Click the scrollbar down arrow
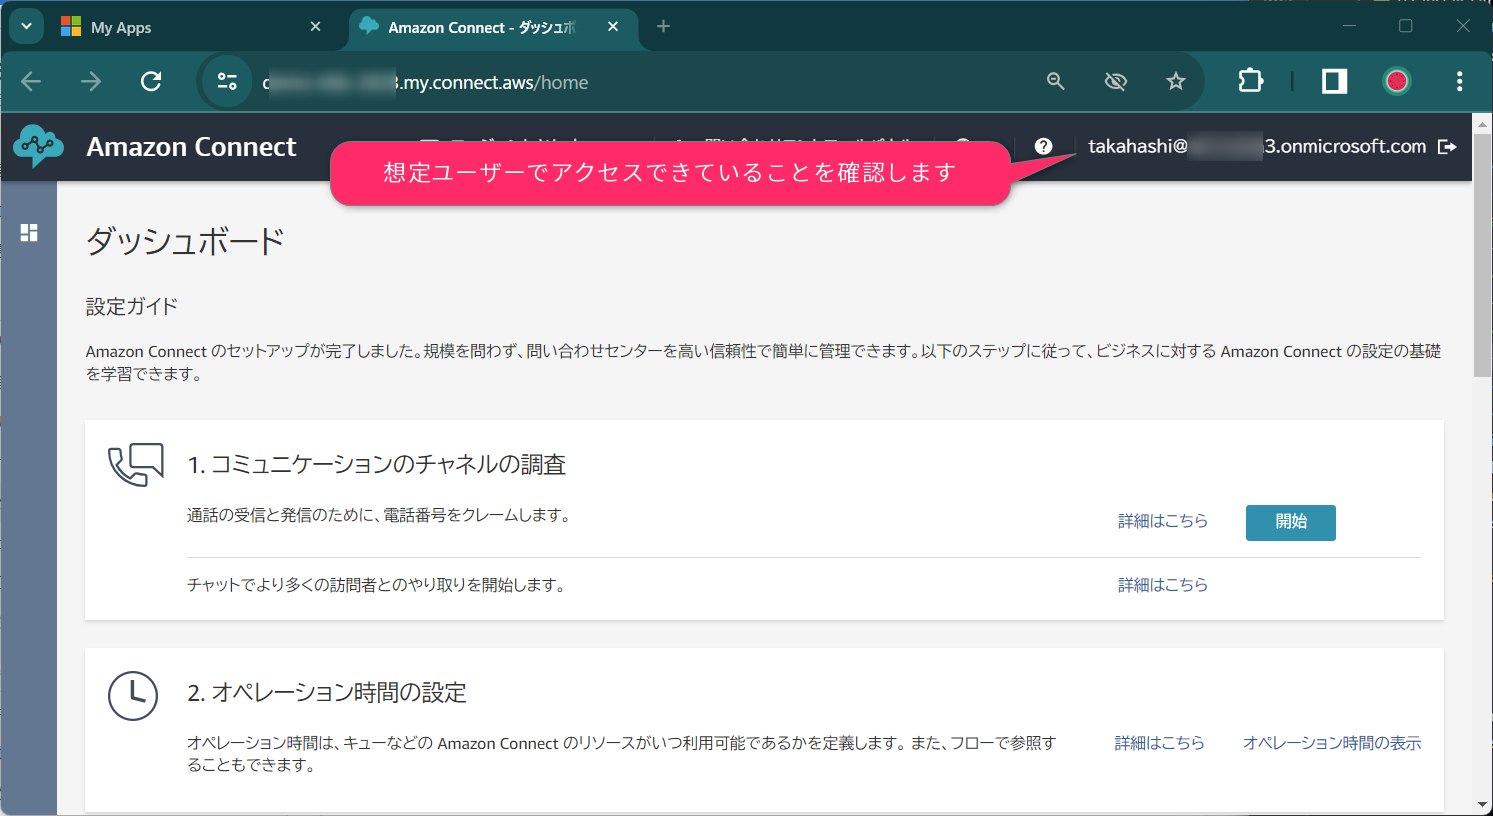Viewport: 1493px width, 816px height. pos(1482,805)
